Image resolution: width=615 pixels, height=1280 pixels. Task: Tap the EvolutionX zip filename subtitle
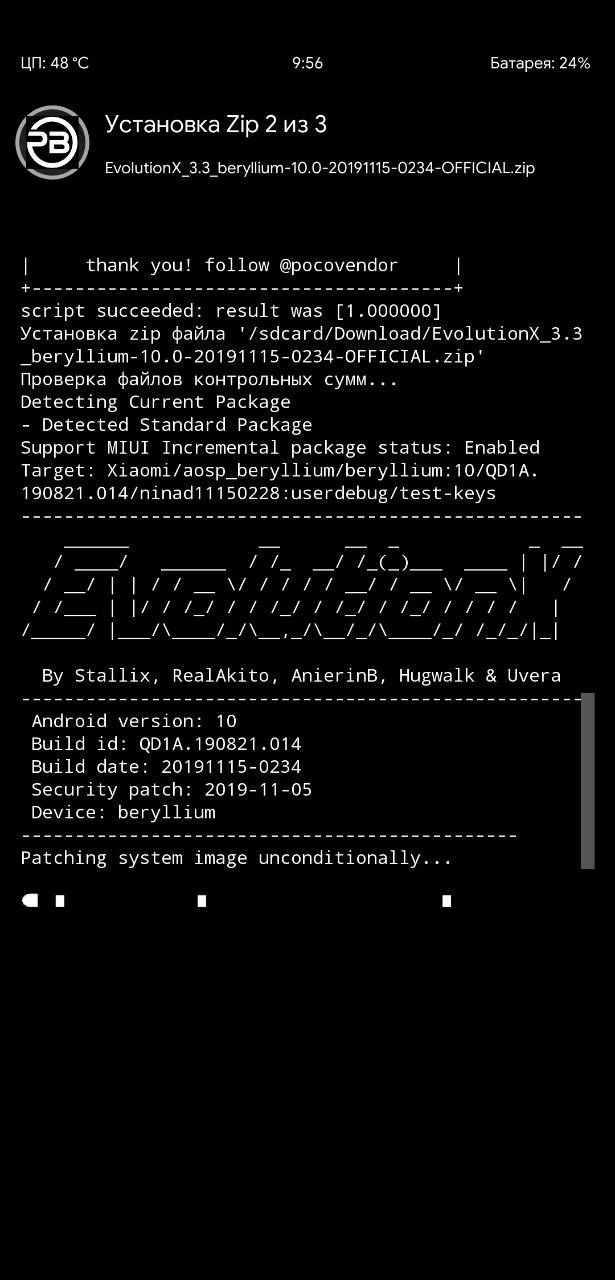[x=320, y=168]
